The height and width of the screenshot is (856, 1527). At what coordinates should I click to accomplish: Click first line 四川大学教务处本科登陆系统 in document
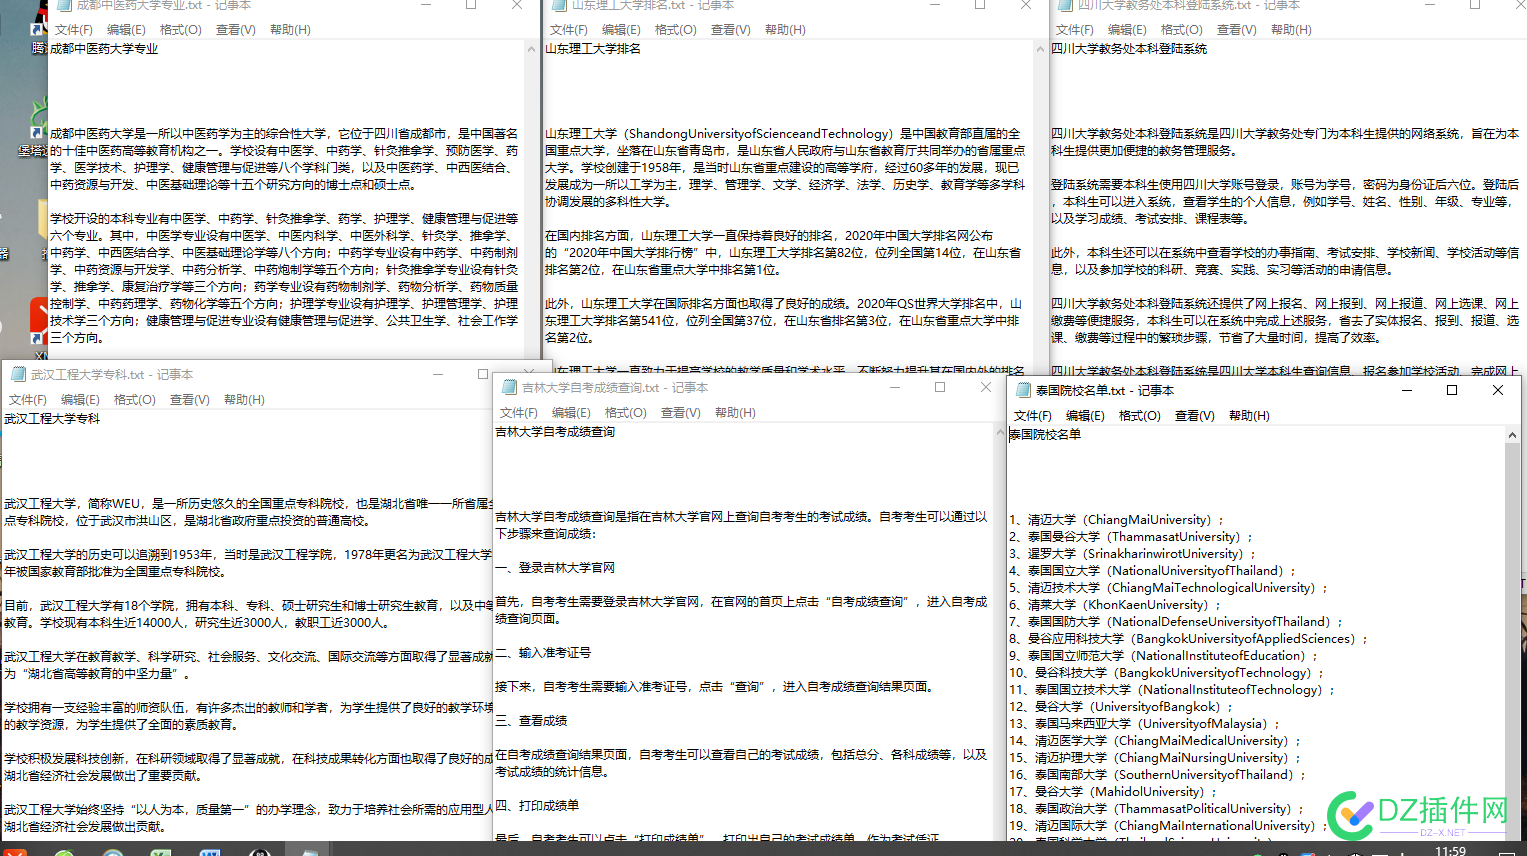(x=1129, y=49)
